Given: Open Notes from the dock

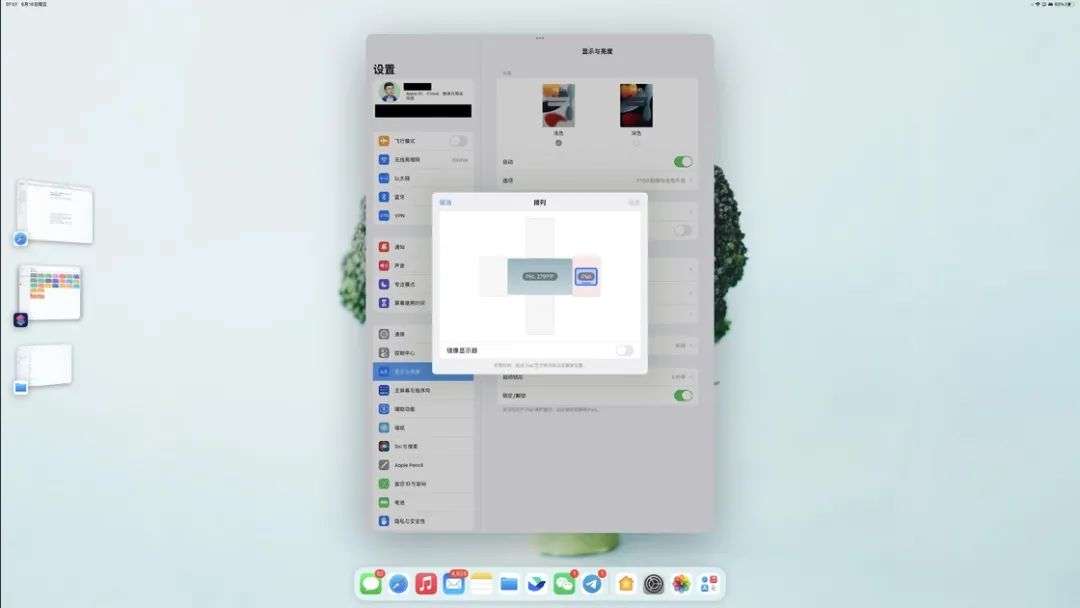Looking at the screenshot, I should click(481, 584).
